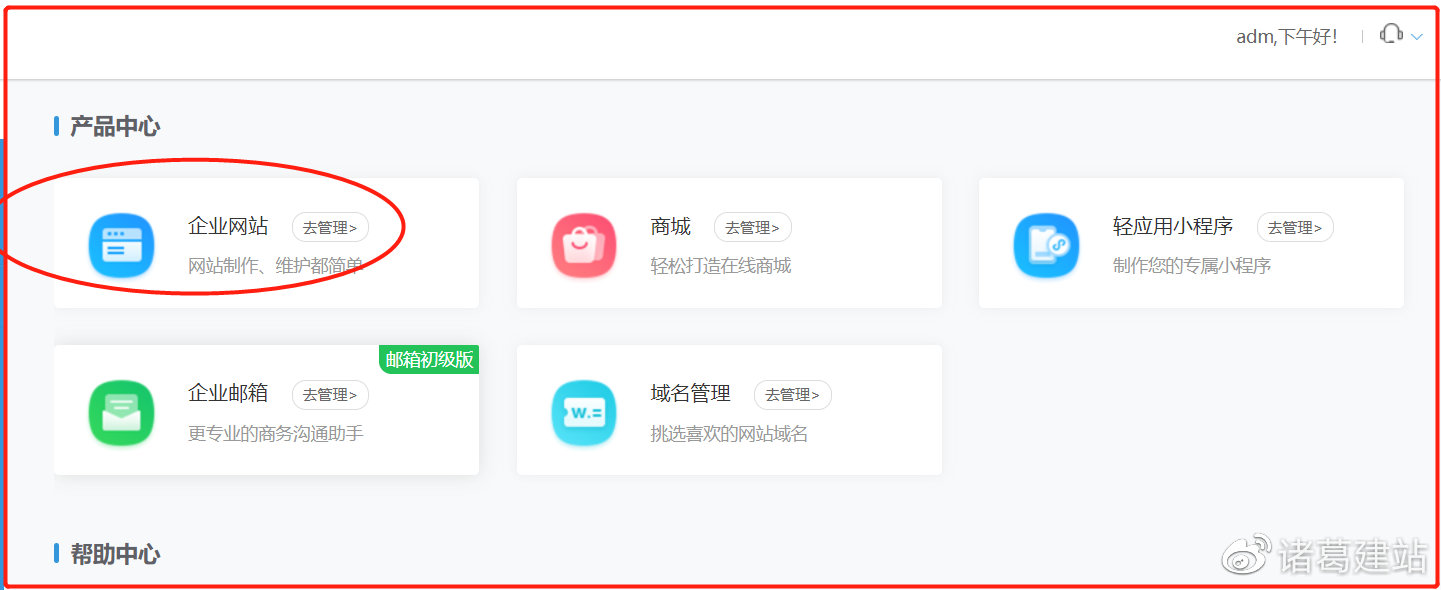
Task: Click the 域名管理 W.= icon
Action: 583,411
